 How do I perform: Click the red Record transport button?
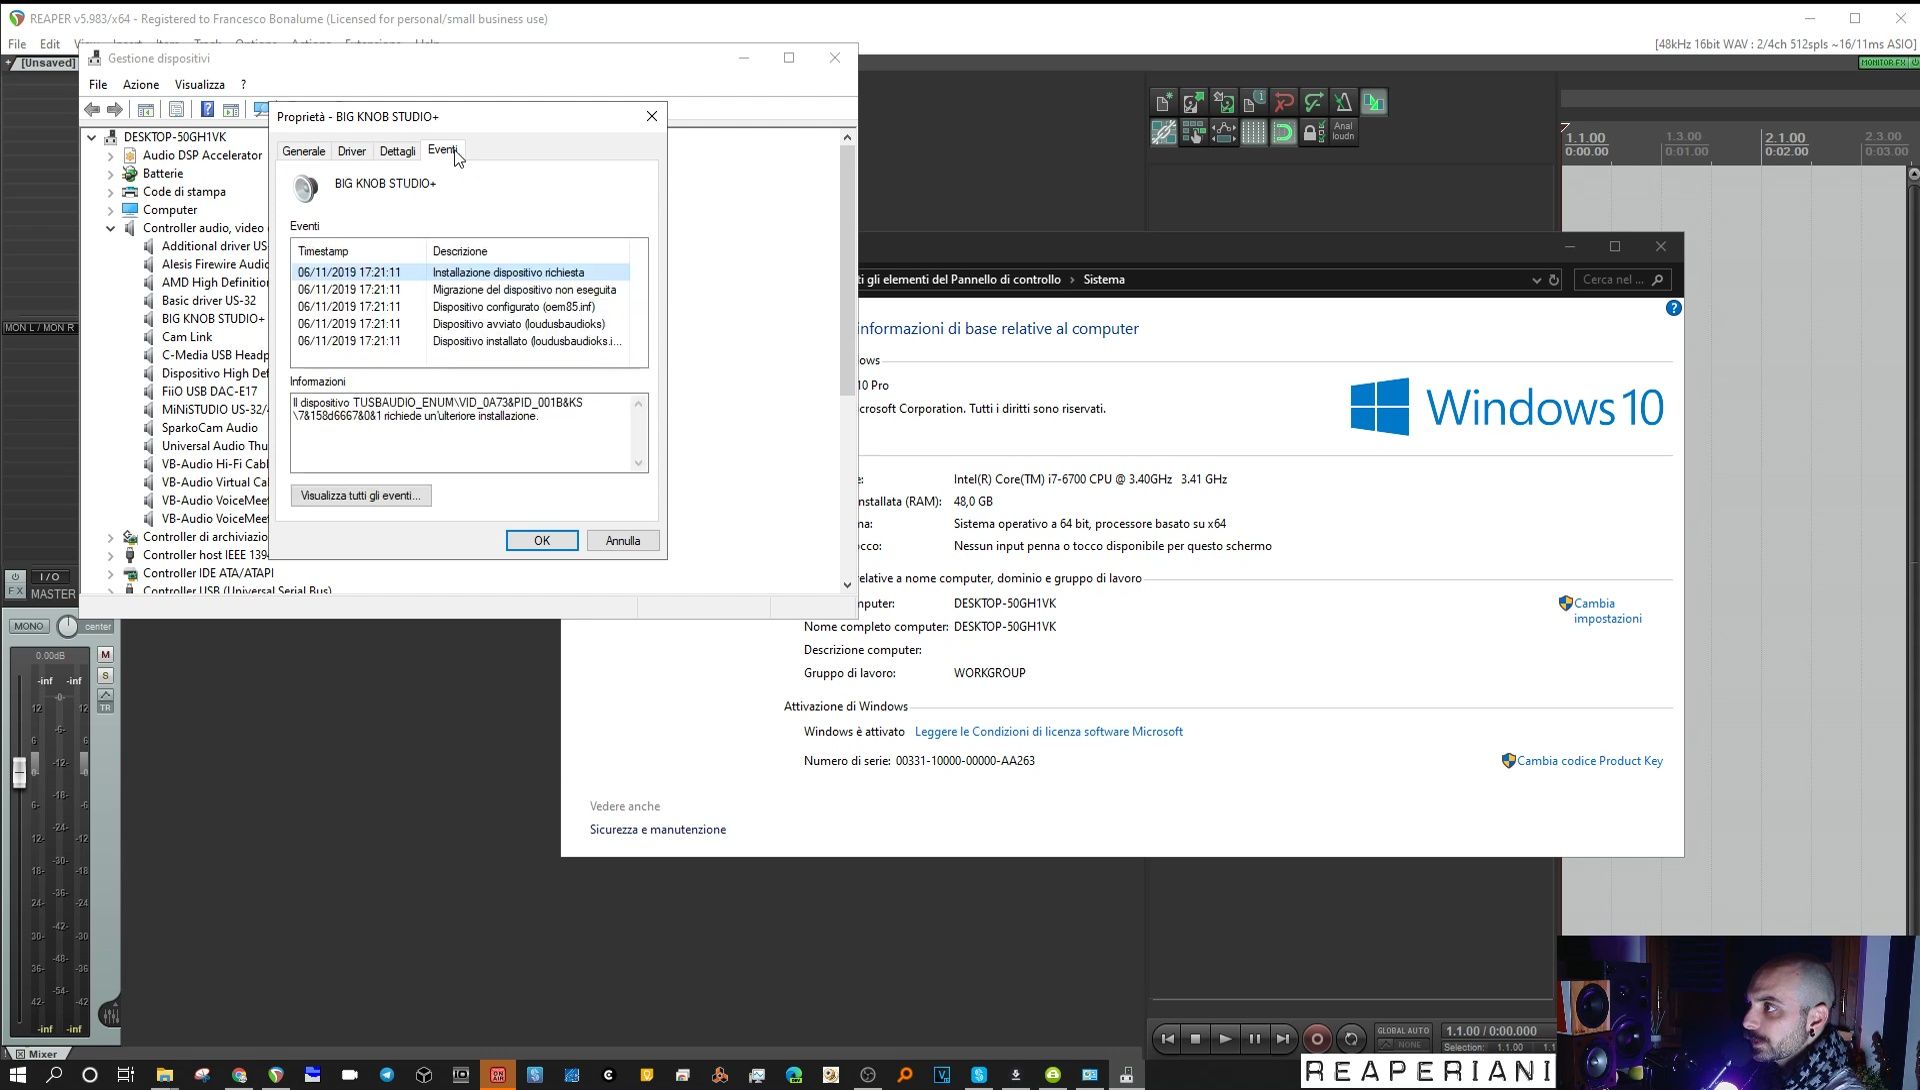[x=1317, y=1039]
